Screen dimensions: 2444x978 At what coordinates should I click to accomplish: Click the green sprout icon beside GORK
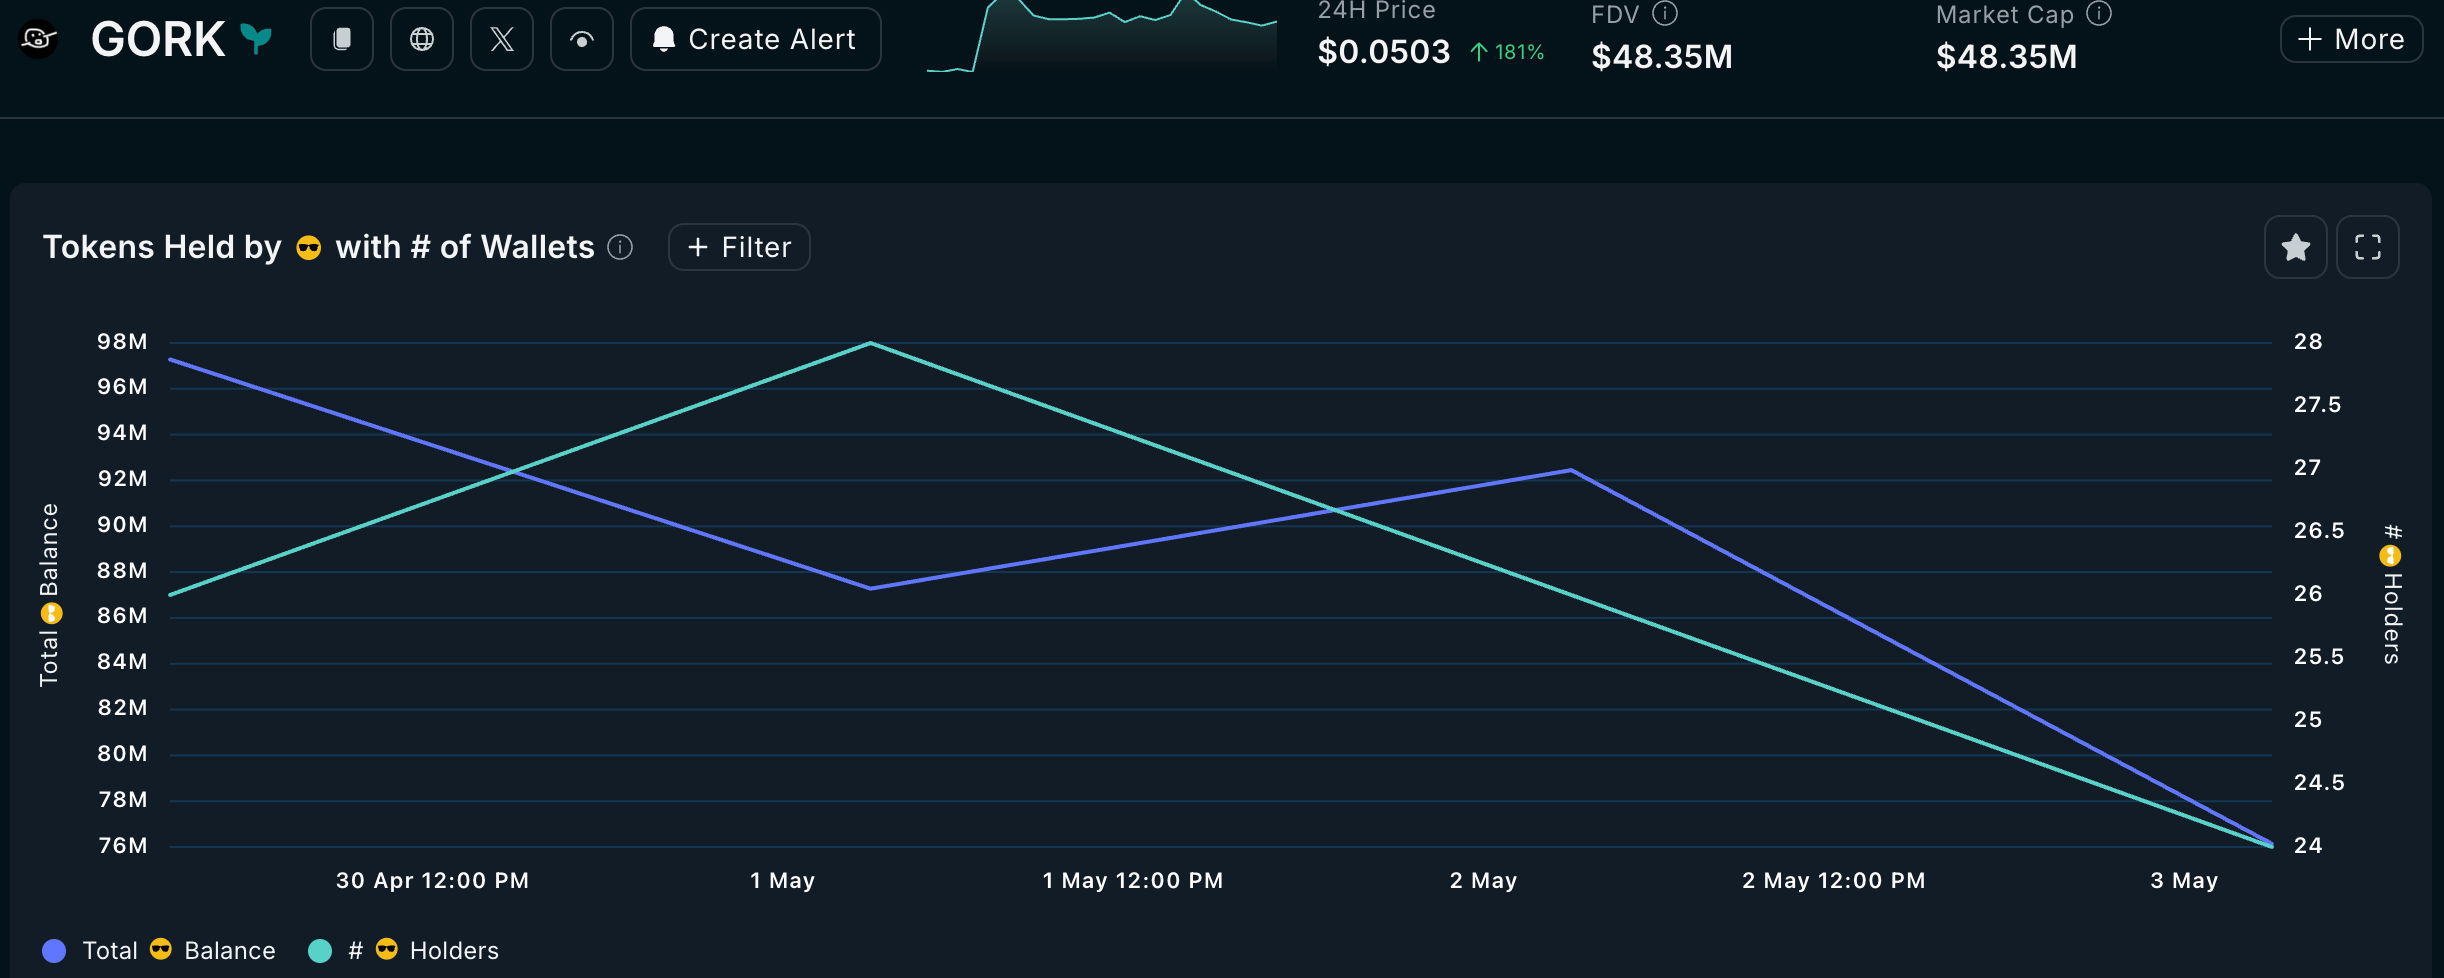coord(257,39)
